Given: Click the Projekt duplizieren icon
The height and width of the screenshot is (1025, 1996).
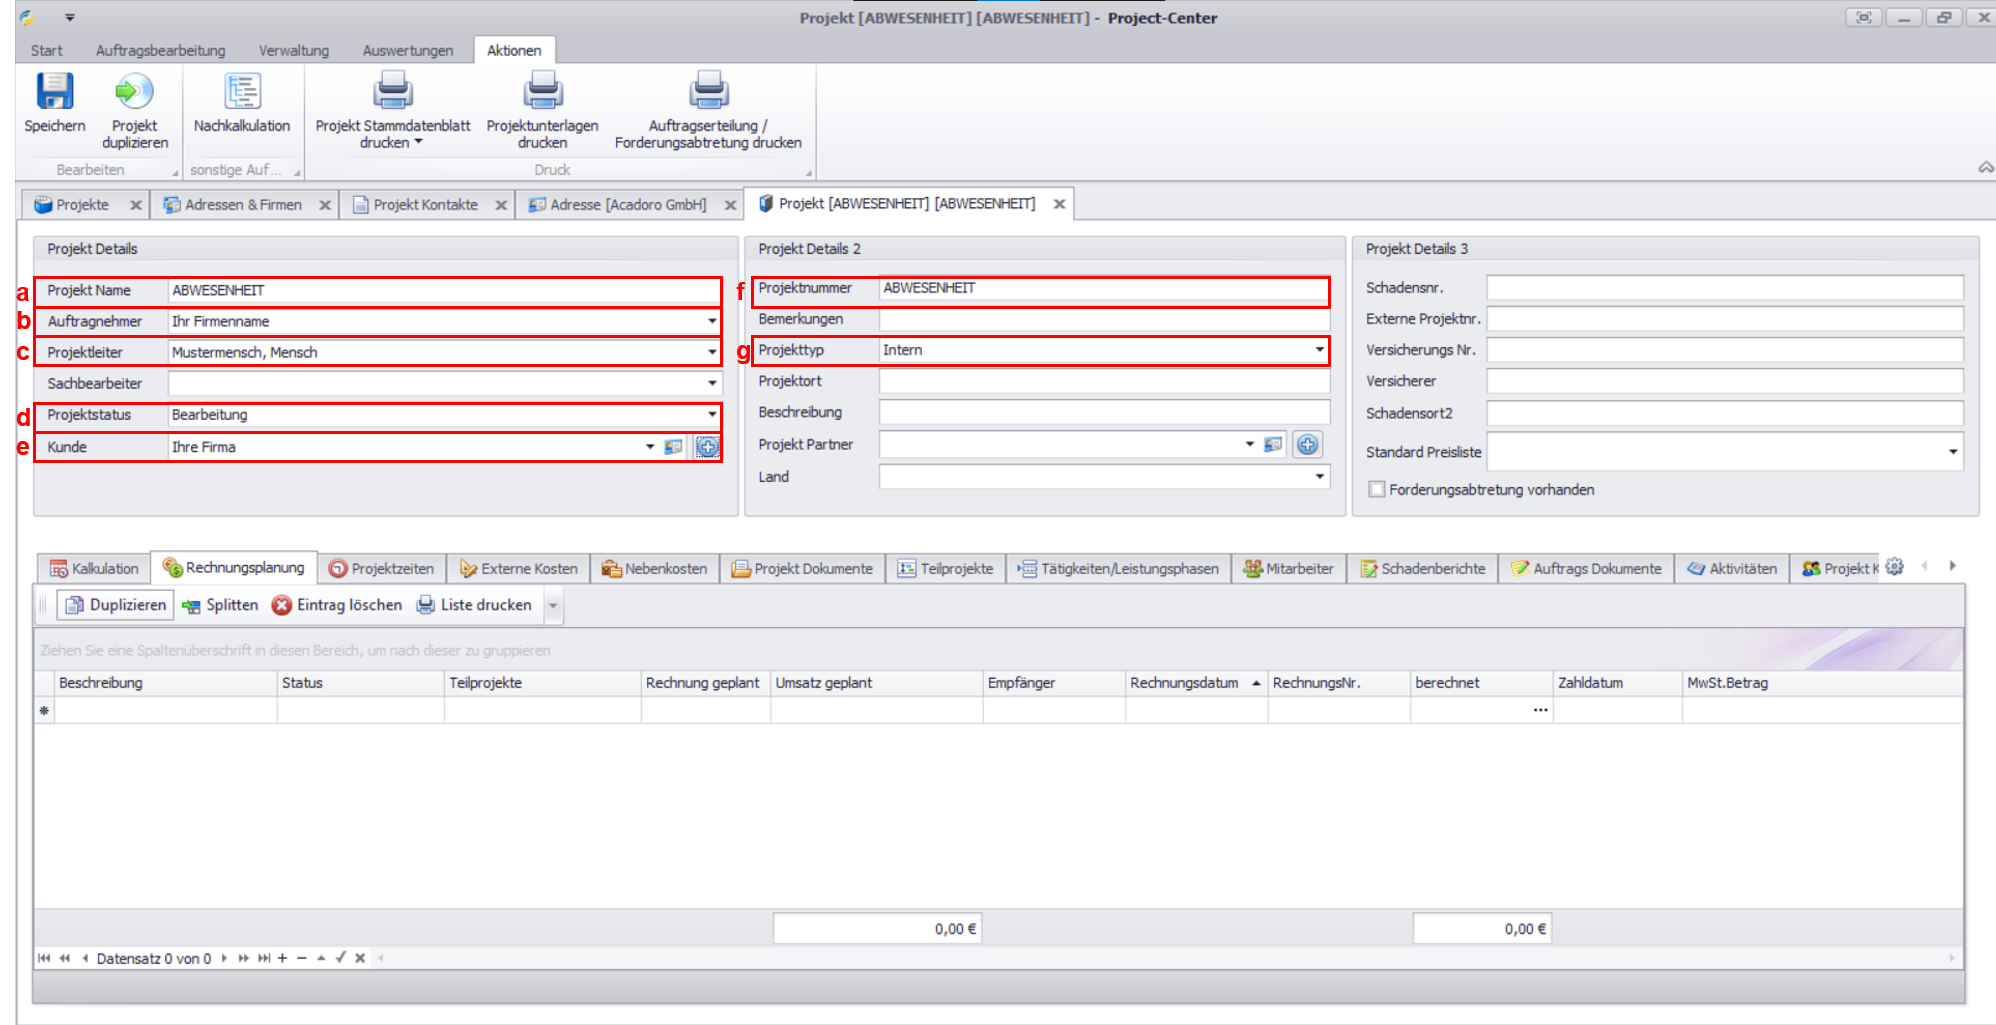Looking at the screenshot, I should 134,92.
